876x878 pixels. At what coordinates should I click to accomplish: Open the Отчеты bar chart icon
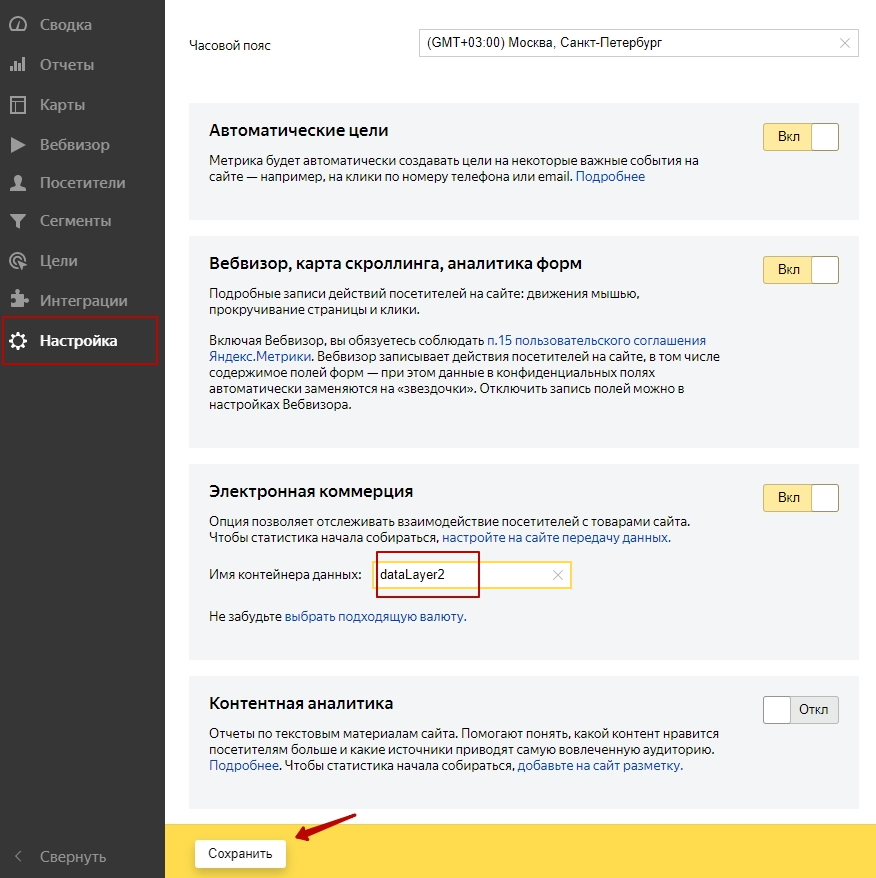click(17, 65)
